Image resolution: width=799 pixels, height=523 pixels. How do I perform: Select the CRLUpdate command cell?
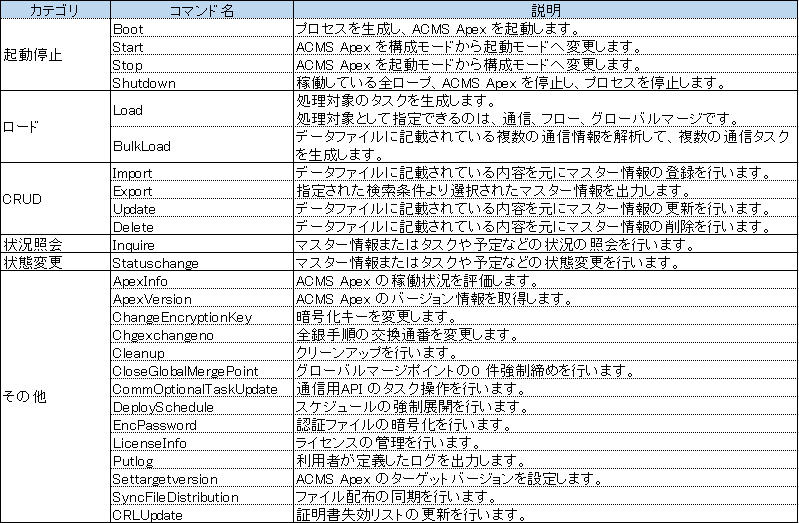(201, 514)
